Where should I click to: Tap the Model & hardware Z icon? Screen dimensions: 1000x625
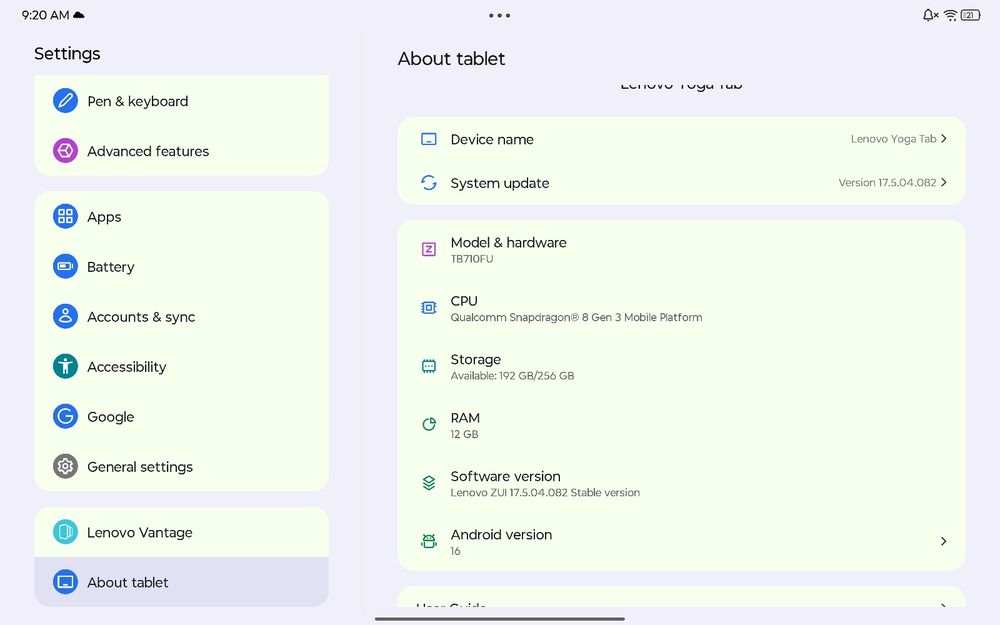[x=429, y=249]
